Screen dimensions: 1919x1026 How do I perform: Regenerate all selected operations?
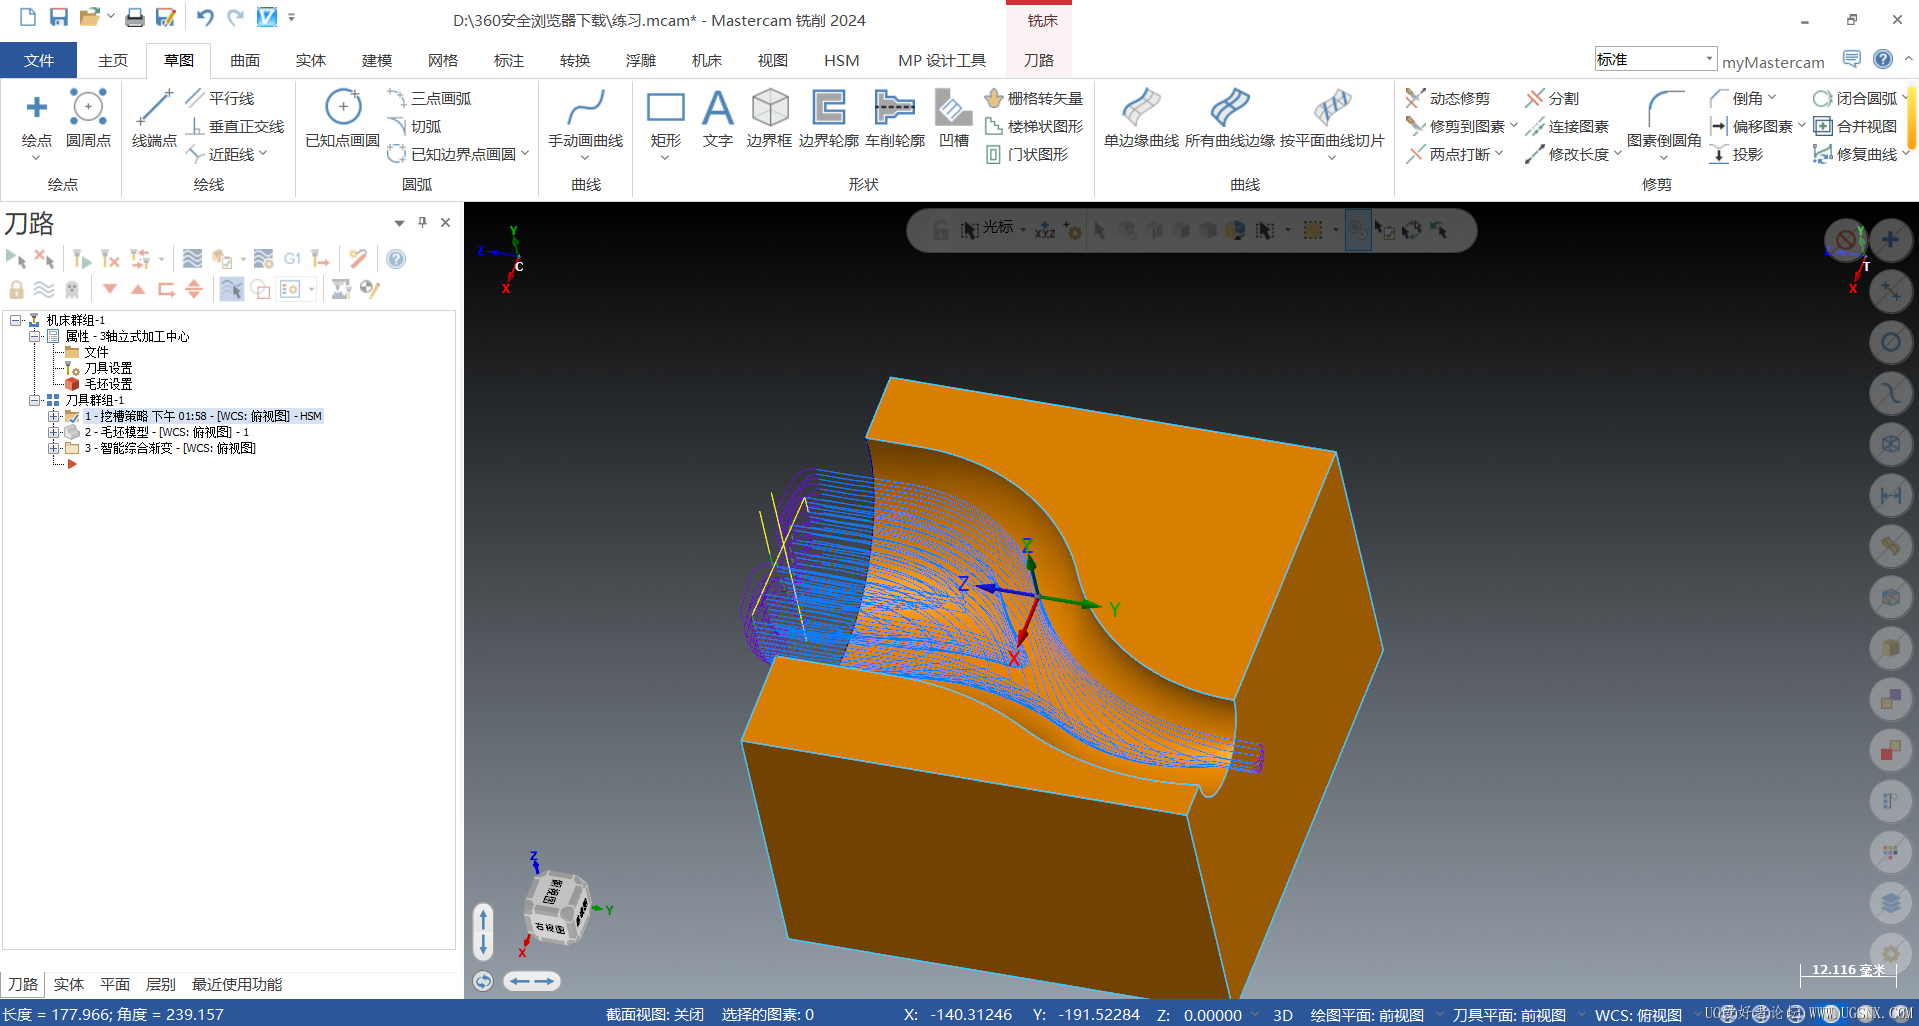click(82, 259)
